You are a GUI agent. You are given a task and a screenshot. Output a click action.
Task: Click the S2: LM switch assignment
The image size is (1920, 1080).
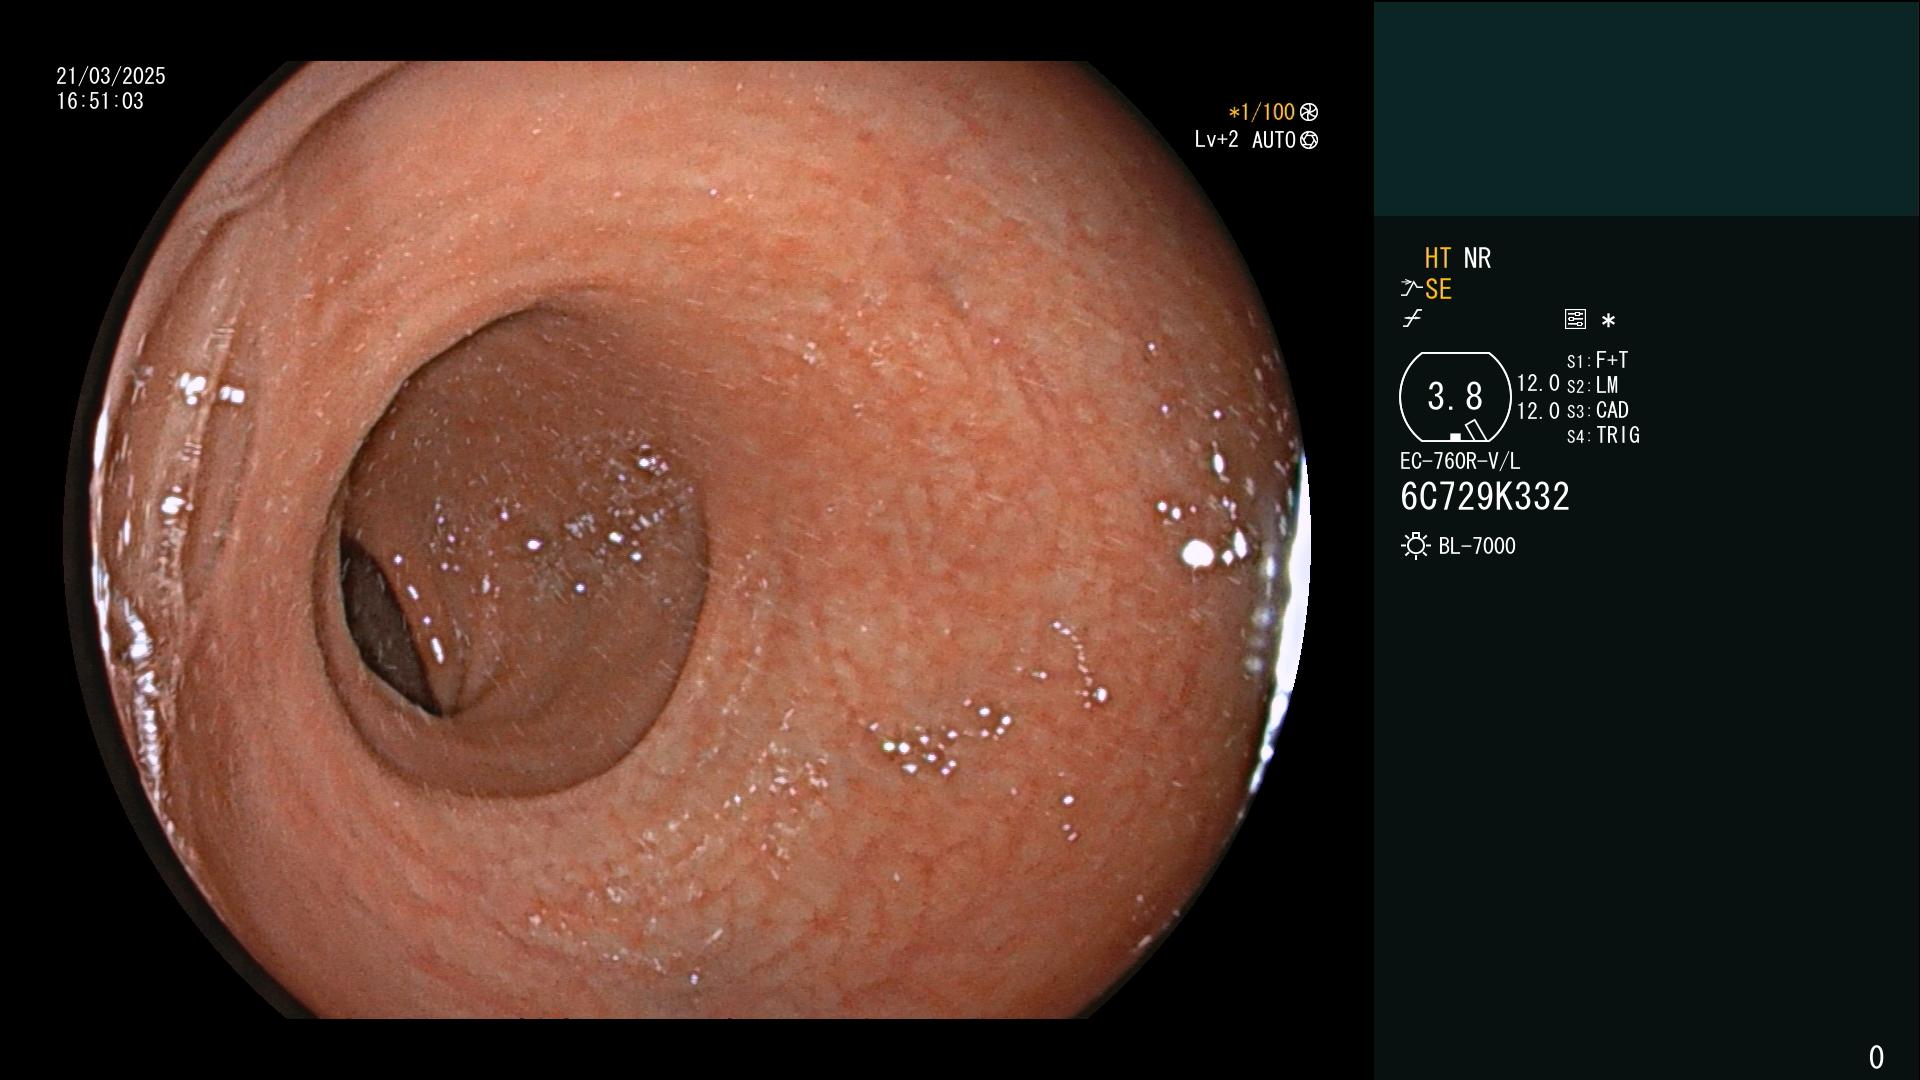(x=1593, y=385)
